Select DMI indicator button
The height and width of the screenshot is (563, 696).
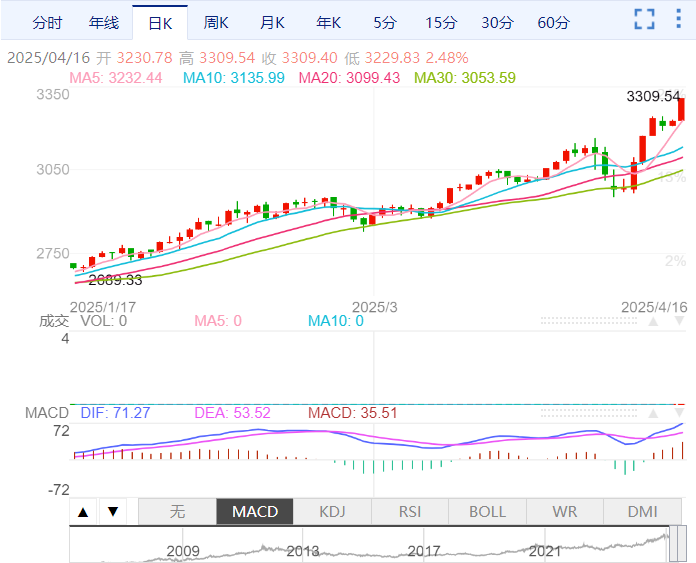click(642, 512)
